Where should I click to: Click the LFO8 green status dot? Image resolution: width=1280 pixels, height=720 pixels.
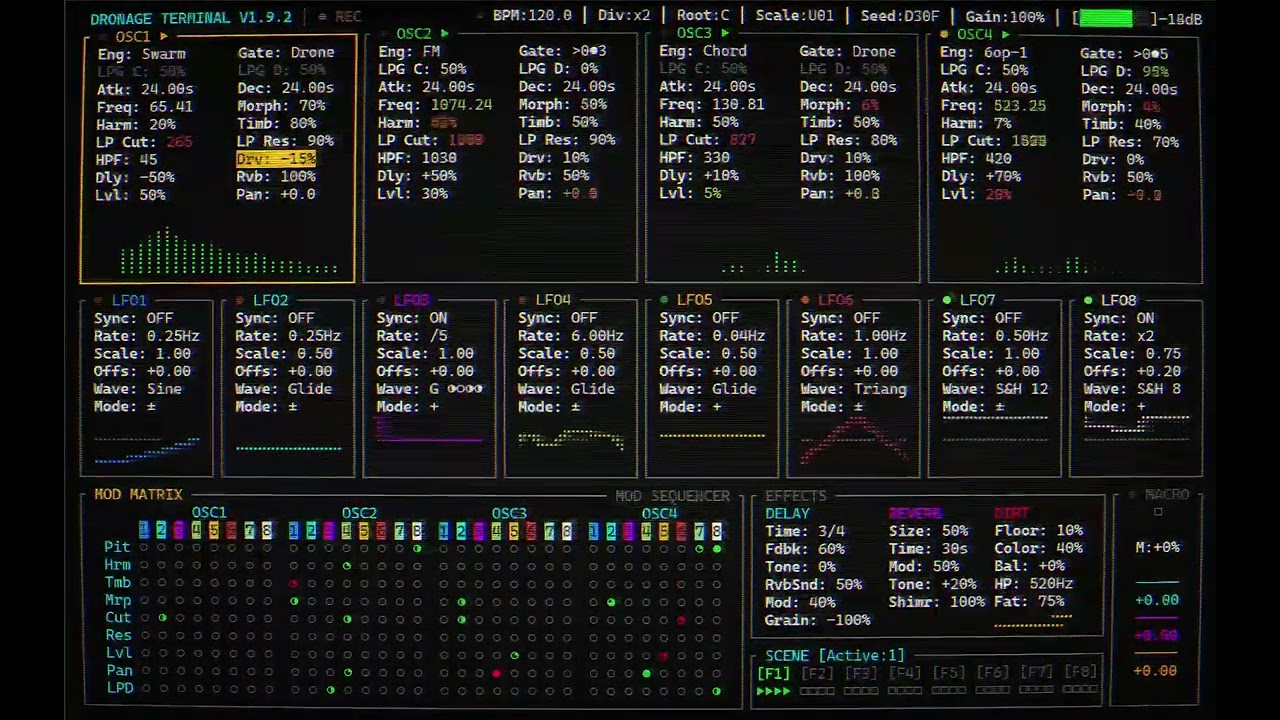1088,300
